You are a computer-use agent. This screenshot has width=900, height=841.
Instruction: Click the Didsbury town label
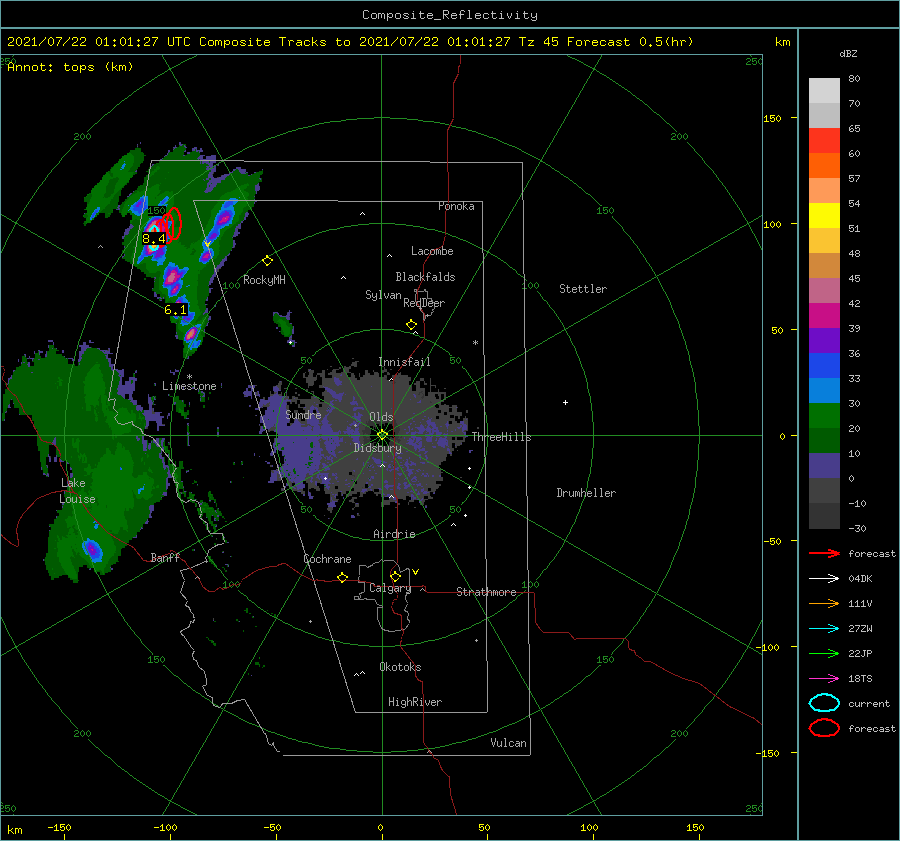[x=378, y=448]
